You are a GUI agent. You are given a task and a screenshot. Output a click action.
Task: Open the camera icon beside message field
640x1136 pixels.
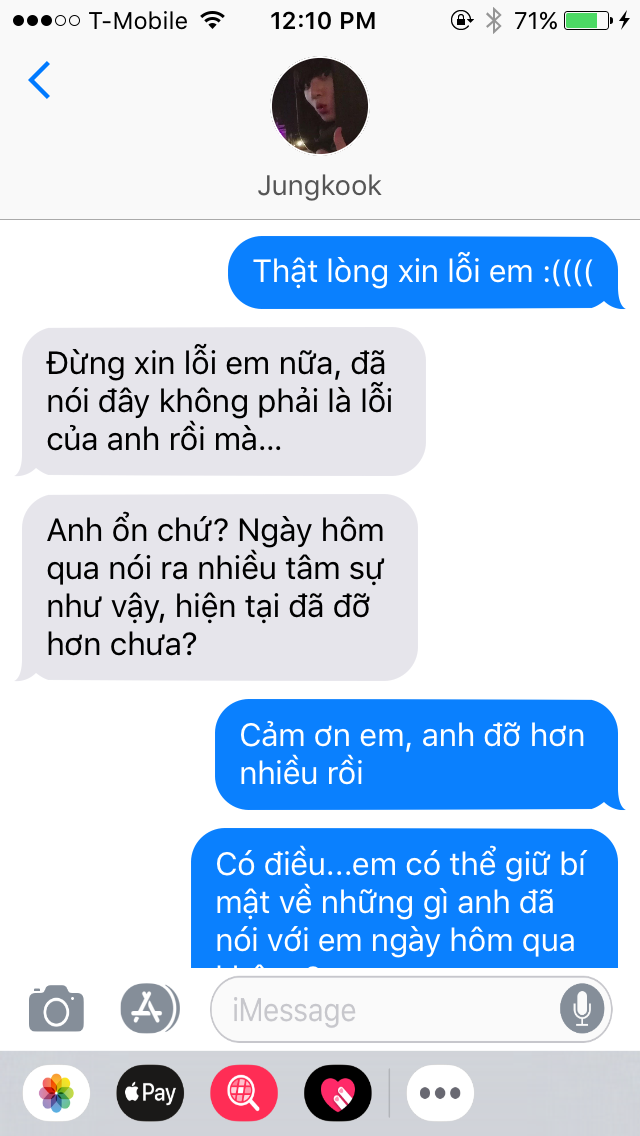coord(56,1008)
